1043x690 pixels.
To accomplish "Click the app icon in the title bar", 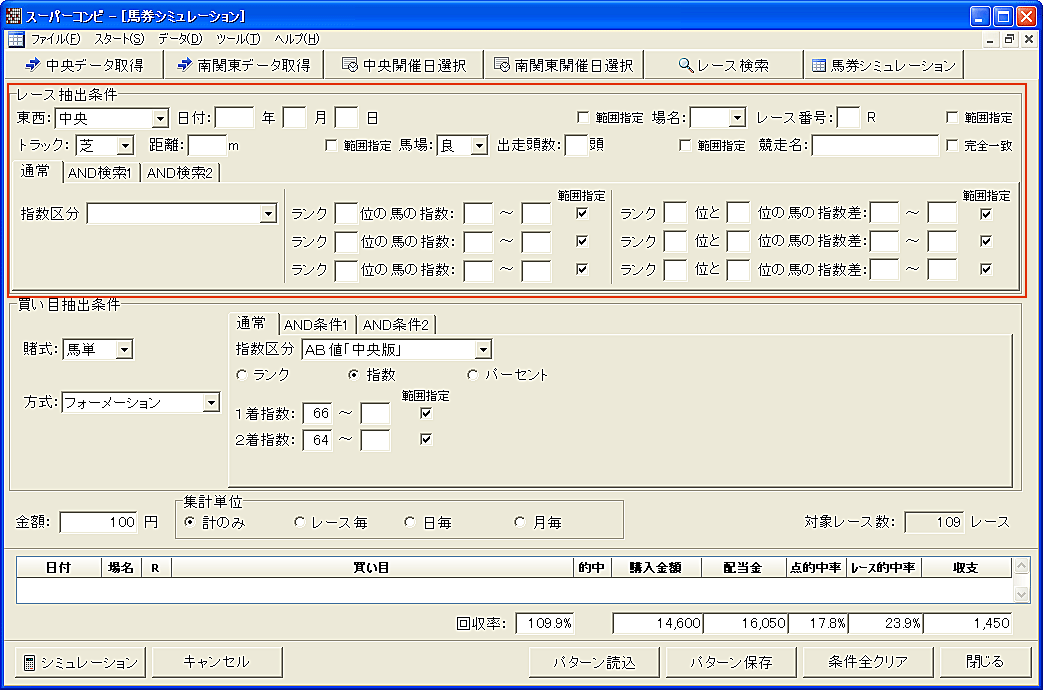I will pos(13,15).
